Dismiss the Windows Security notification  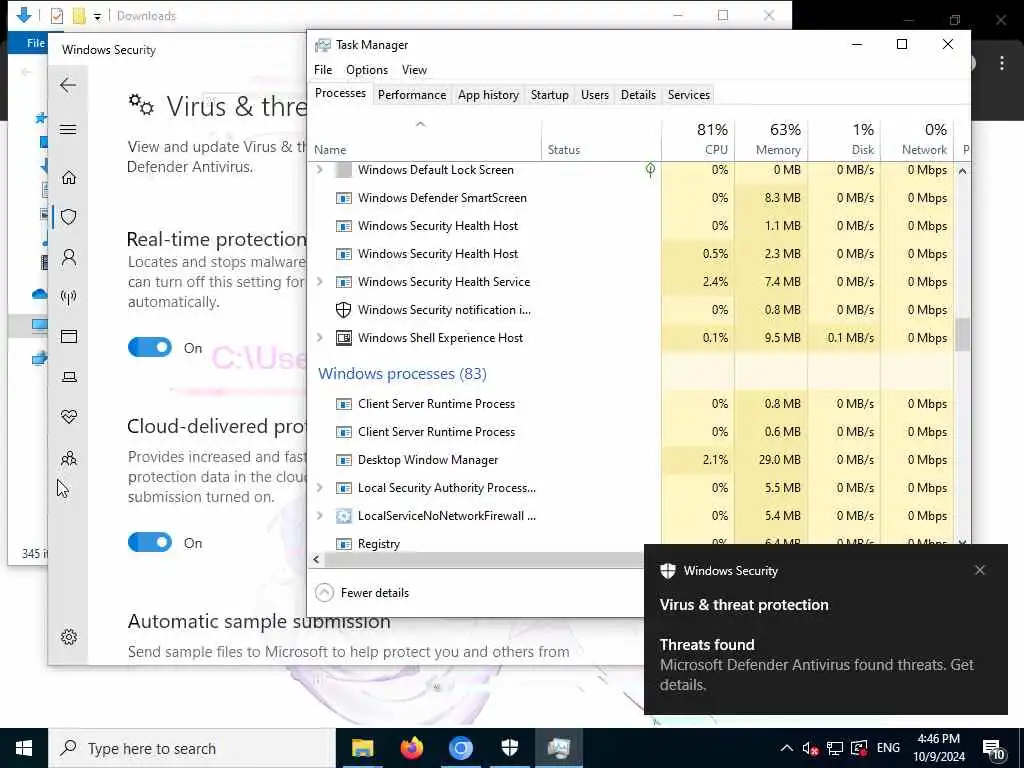coord(980,570)
